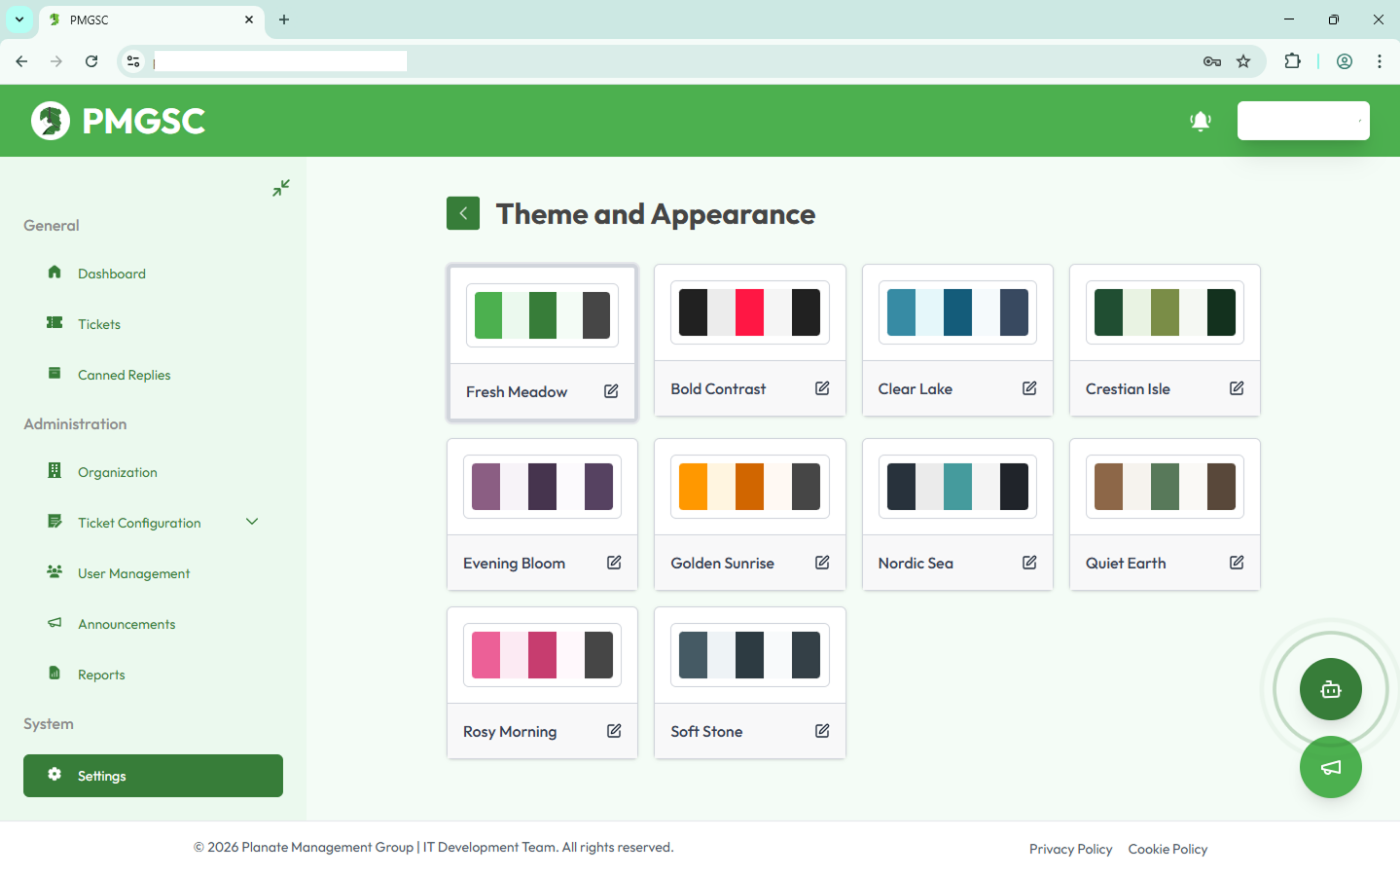Click the megaphone floating button

(x=1330, y=767)
